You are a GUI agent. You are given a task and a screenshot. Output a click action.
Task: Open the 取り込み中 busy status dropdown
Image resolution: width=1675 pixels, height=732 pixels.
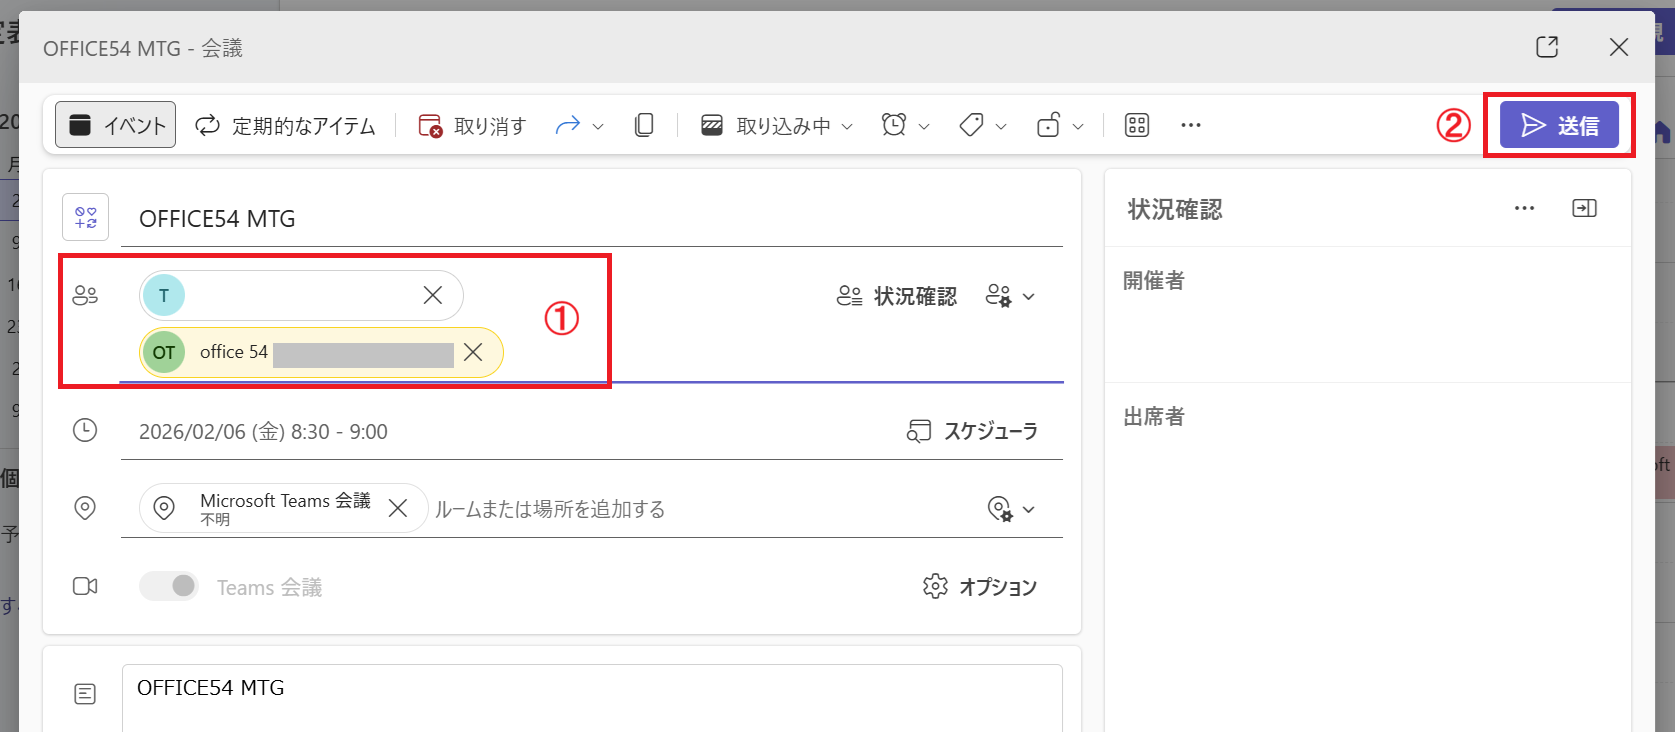(x=777, y=125)
